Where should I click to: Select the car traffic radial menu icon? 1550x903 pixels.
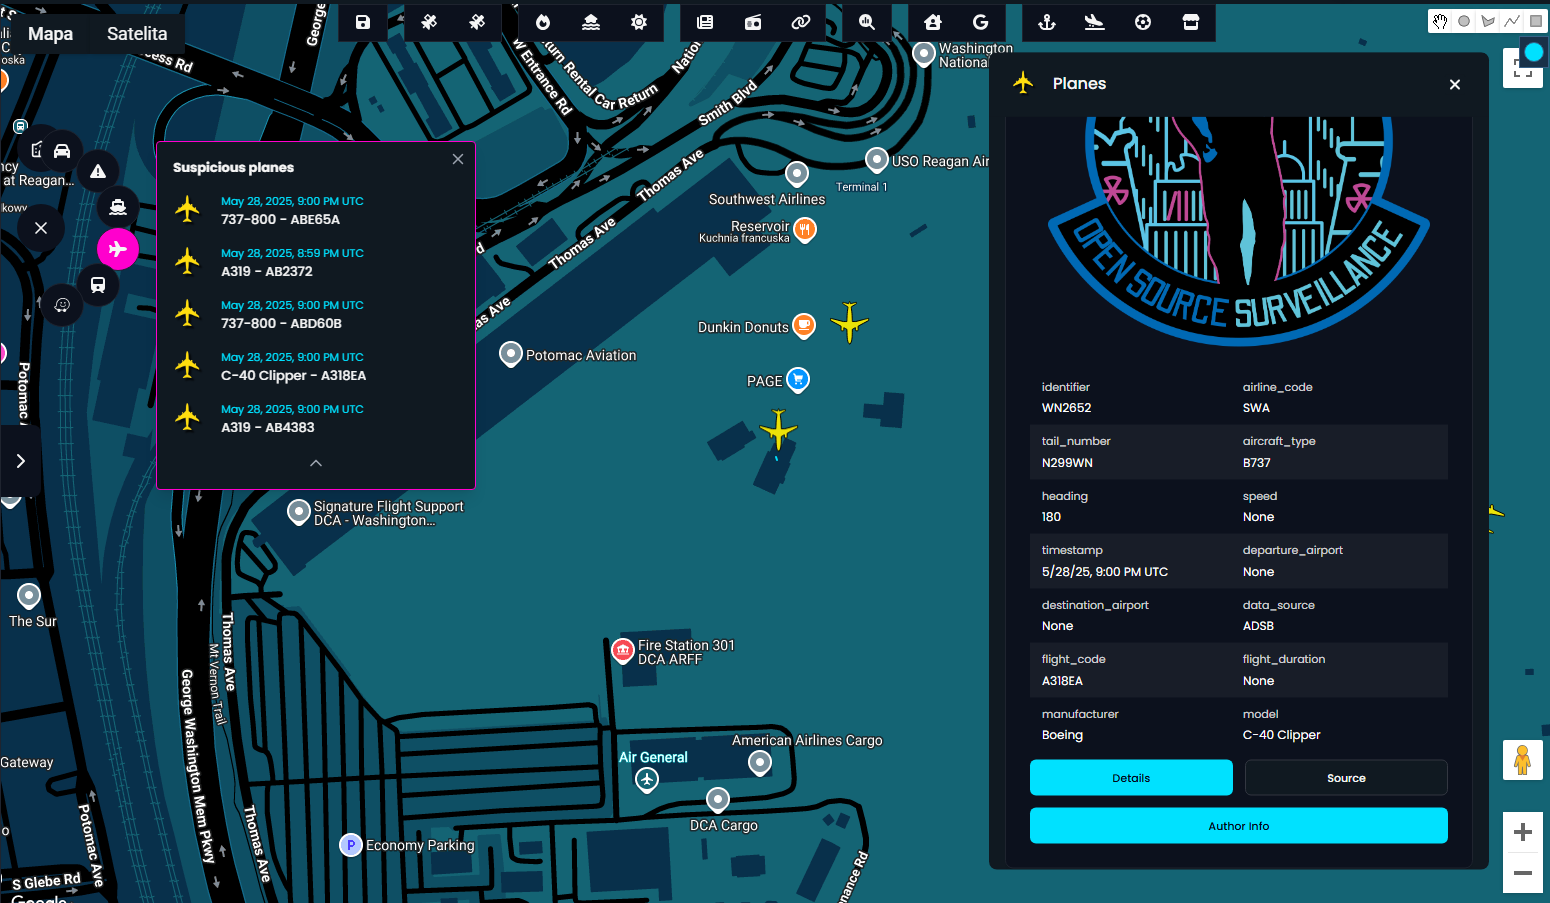pyautogui.click(x=62, y=151)
